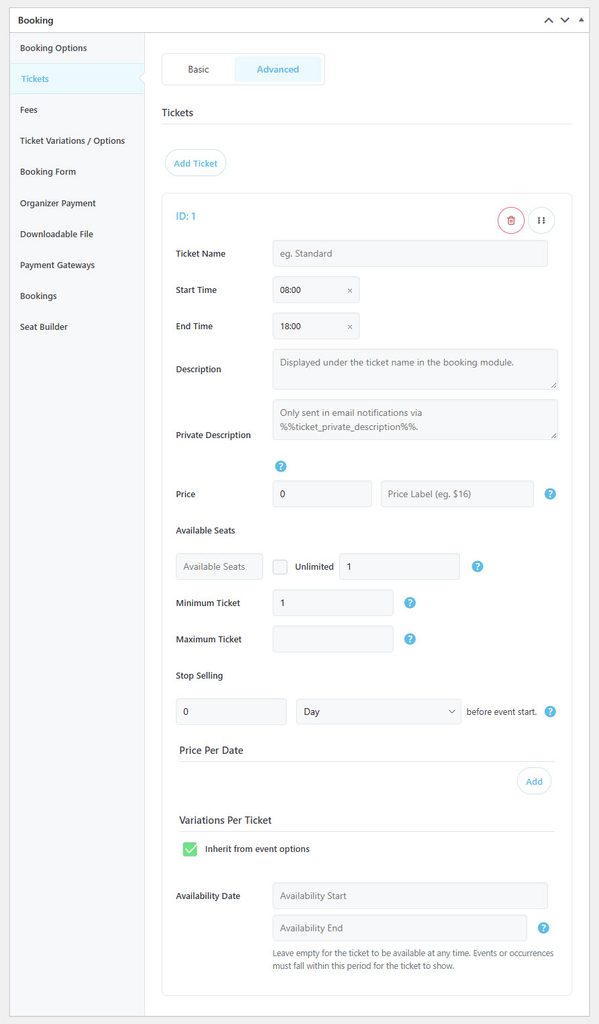The width and height of the screenshot is (599, 1024).
Task: Open help icon below Private Description
Action: coord(281,466)
